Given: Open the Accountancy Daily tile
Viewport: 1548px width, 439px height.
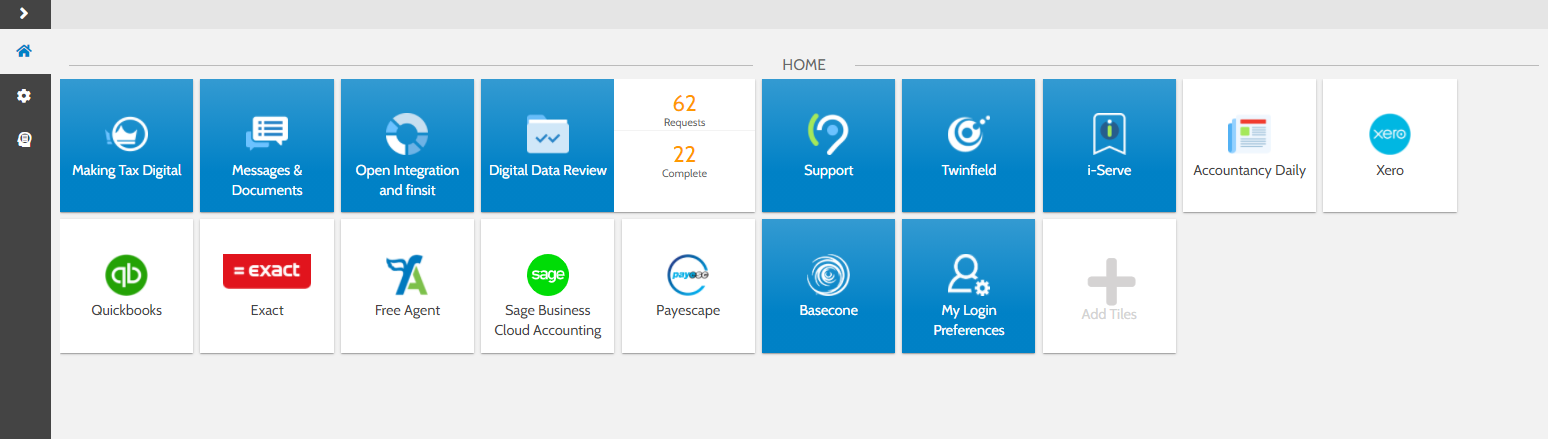Looking at the screenshot, I should click(1249, 146).
